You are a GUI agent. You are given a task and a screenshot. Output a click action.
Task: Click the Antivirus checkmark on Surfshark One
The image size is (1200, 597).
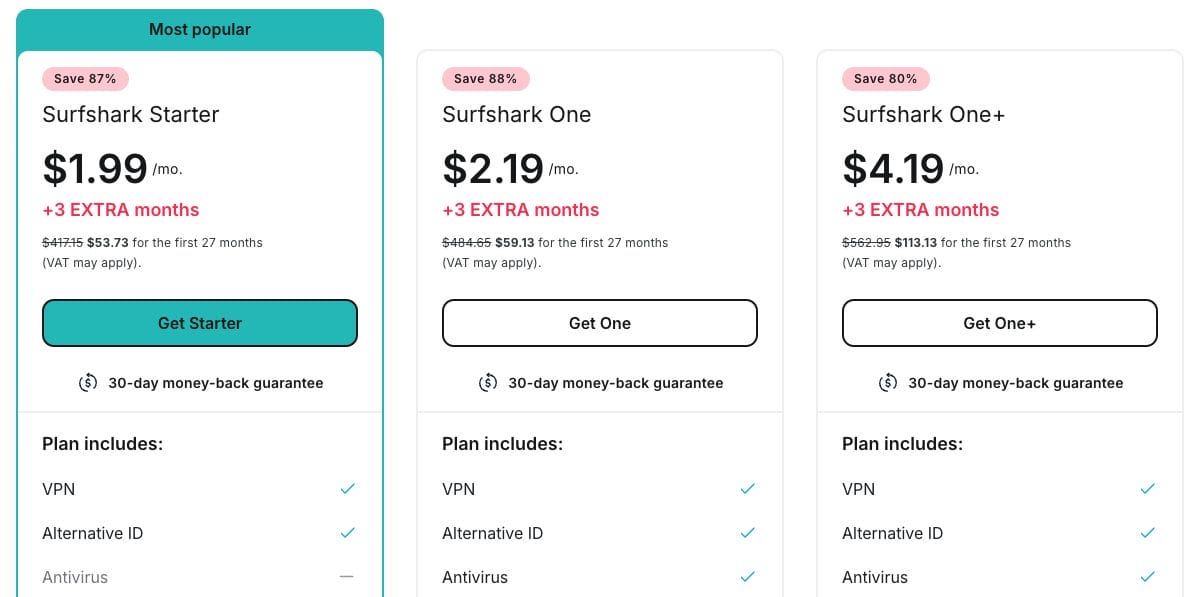pyautogui.click(x=747, y=577)
